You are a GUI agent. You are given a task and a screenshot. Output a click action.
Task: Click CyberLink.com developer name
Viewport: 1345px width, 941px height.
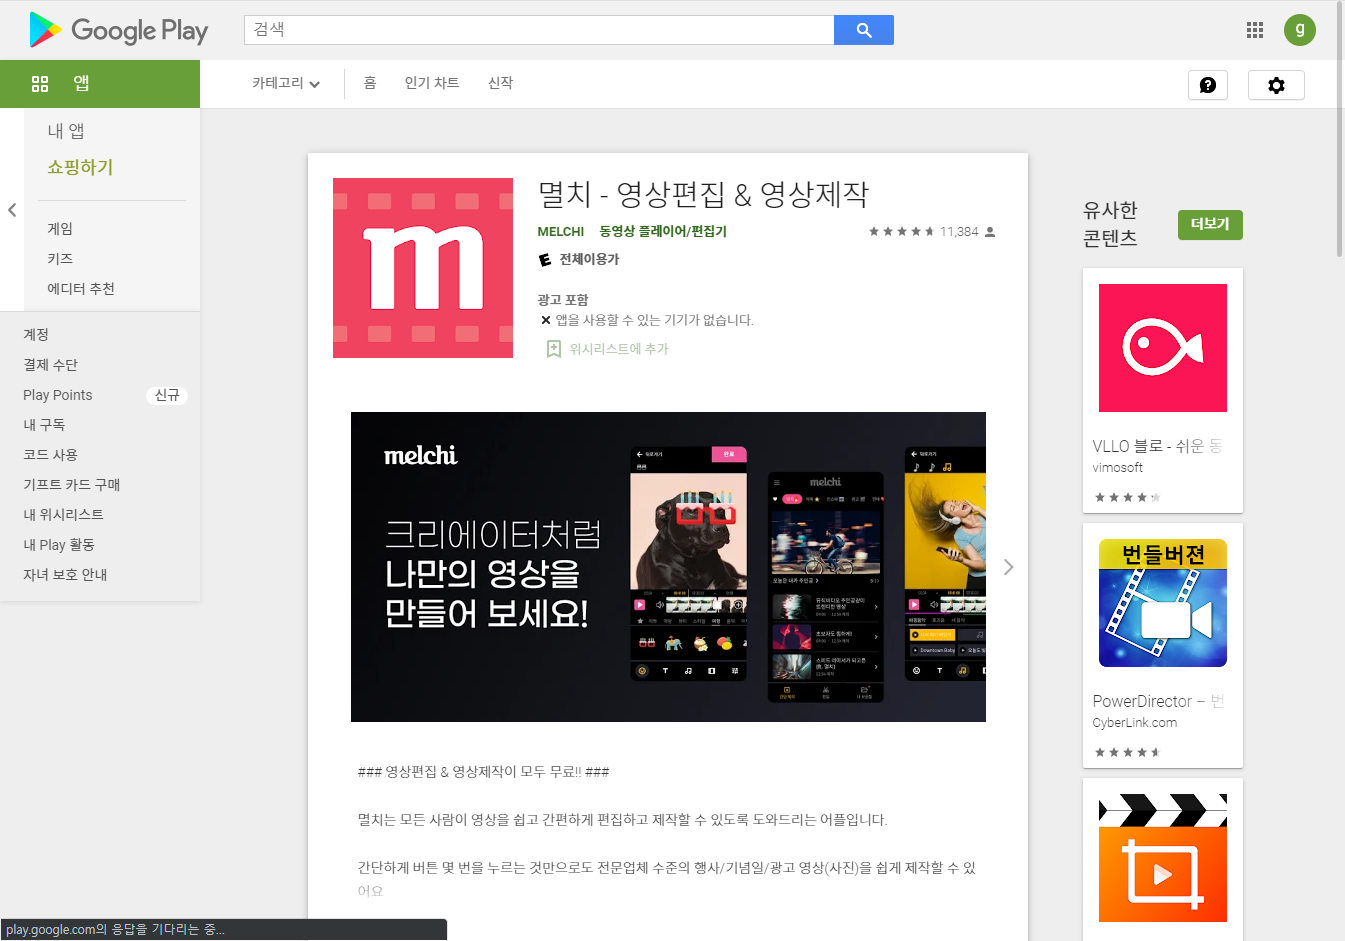[1135, 723]
